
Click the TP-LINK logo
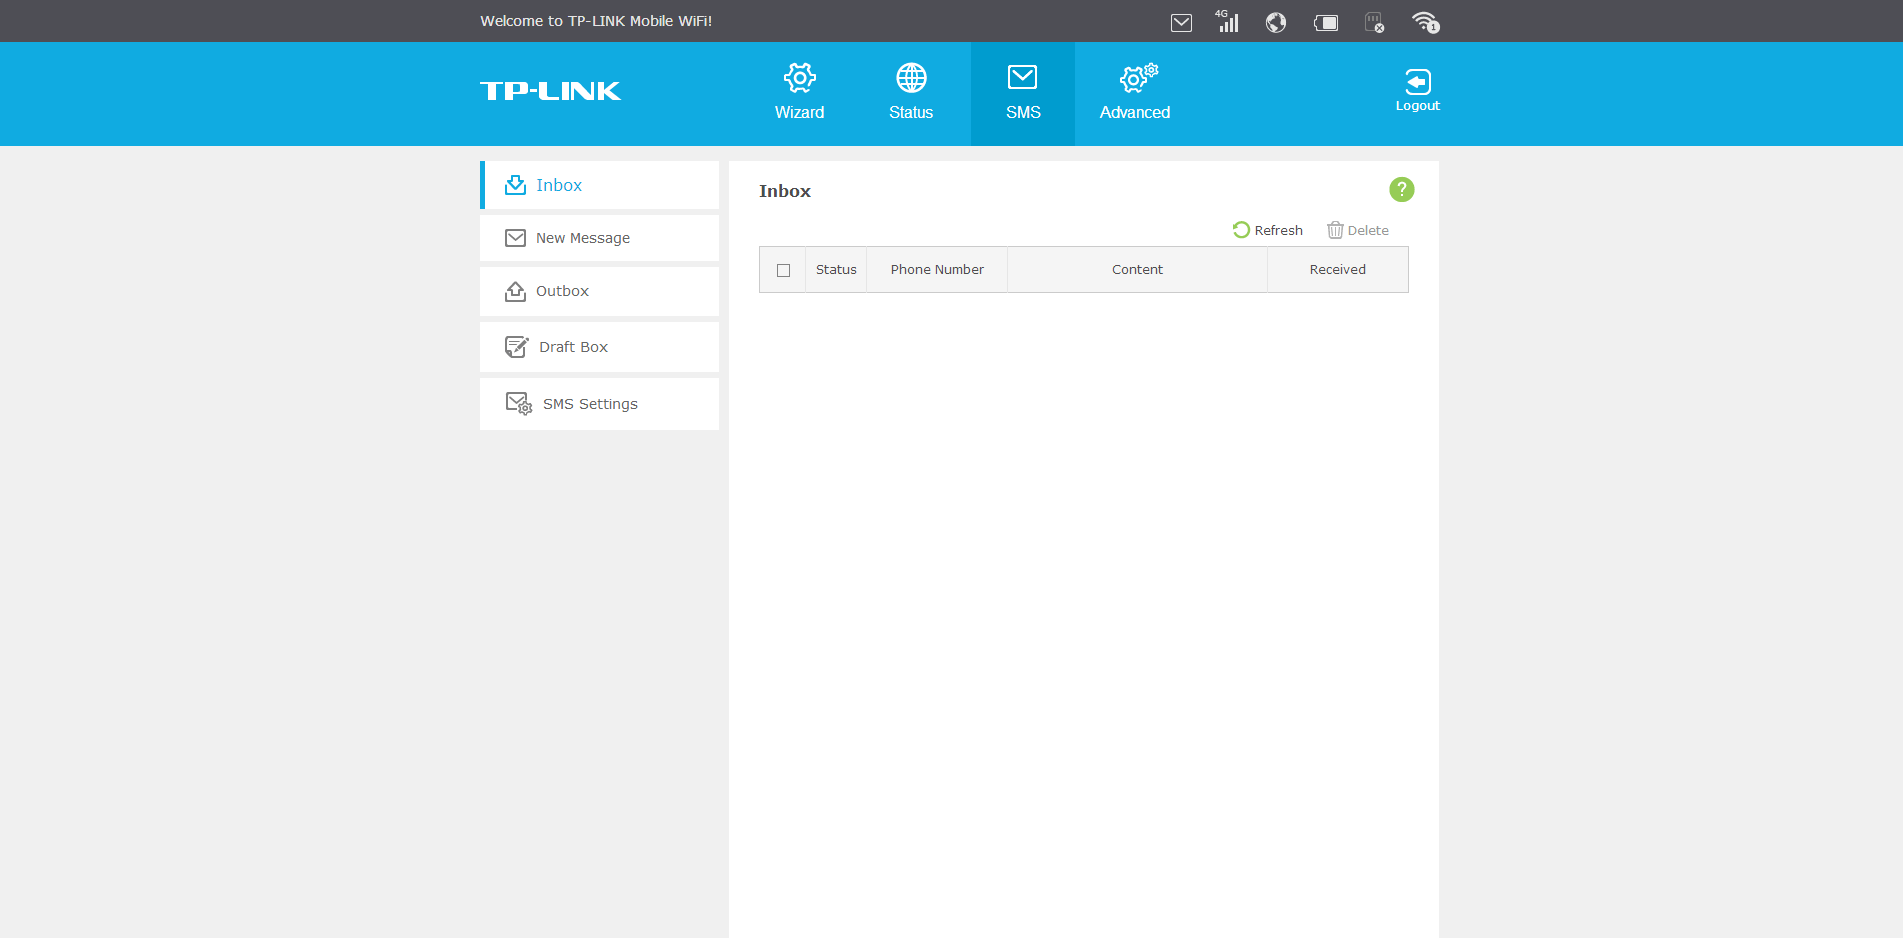click(x=550, y=91)
